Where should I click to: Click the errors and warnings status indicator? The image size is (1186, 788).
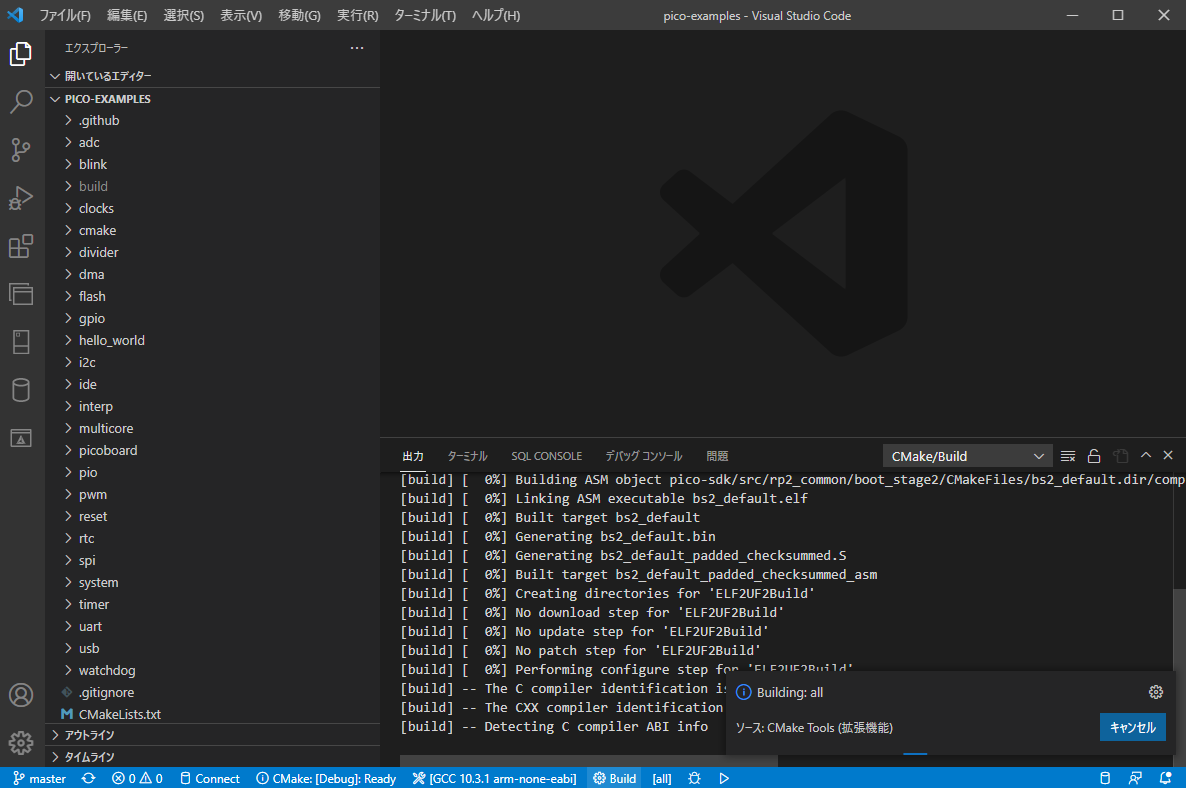click(137, 777)
